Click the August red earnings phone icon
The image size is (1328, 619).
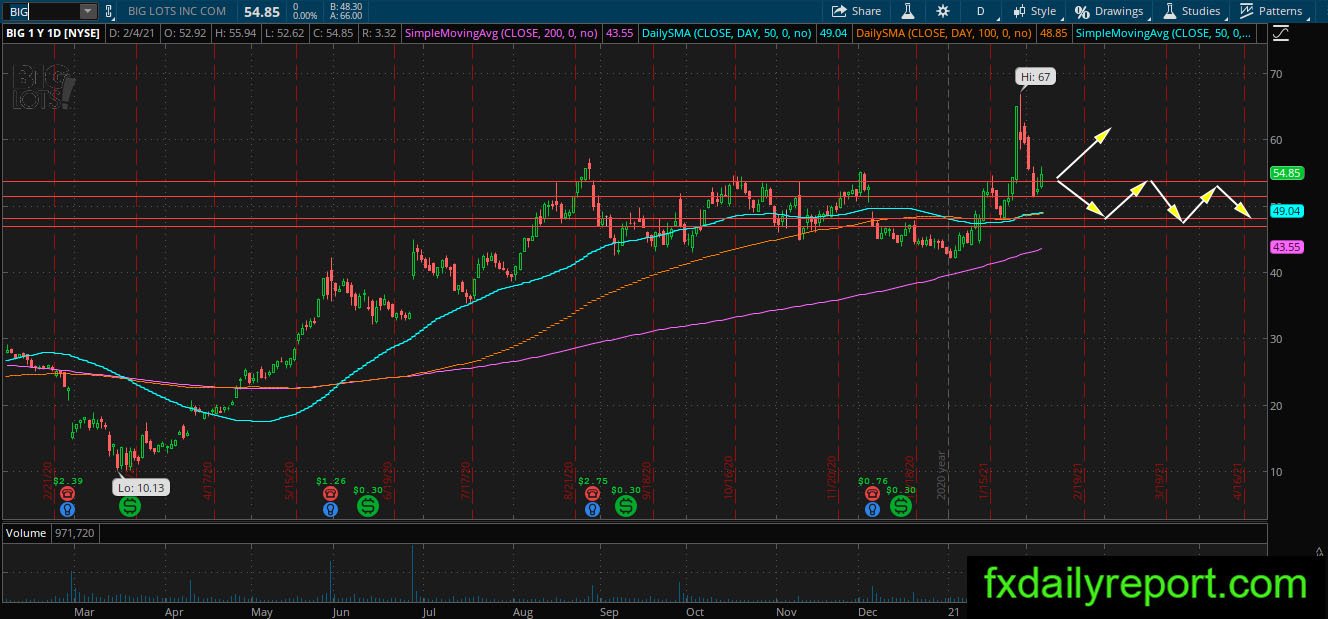pyautogui.click(x=594, y=494)
